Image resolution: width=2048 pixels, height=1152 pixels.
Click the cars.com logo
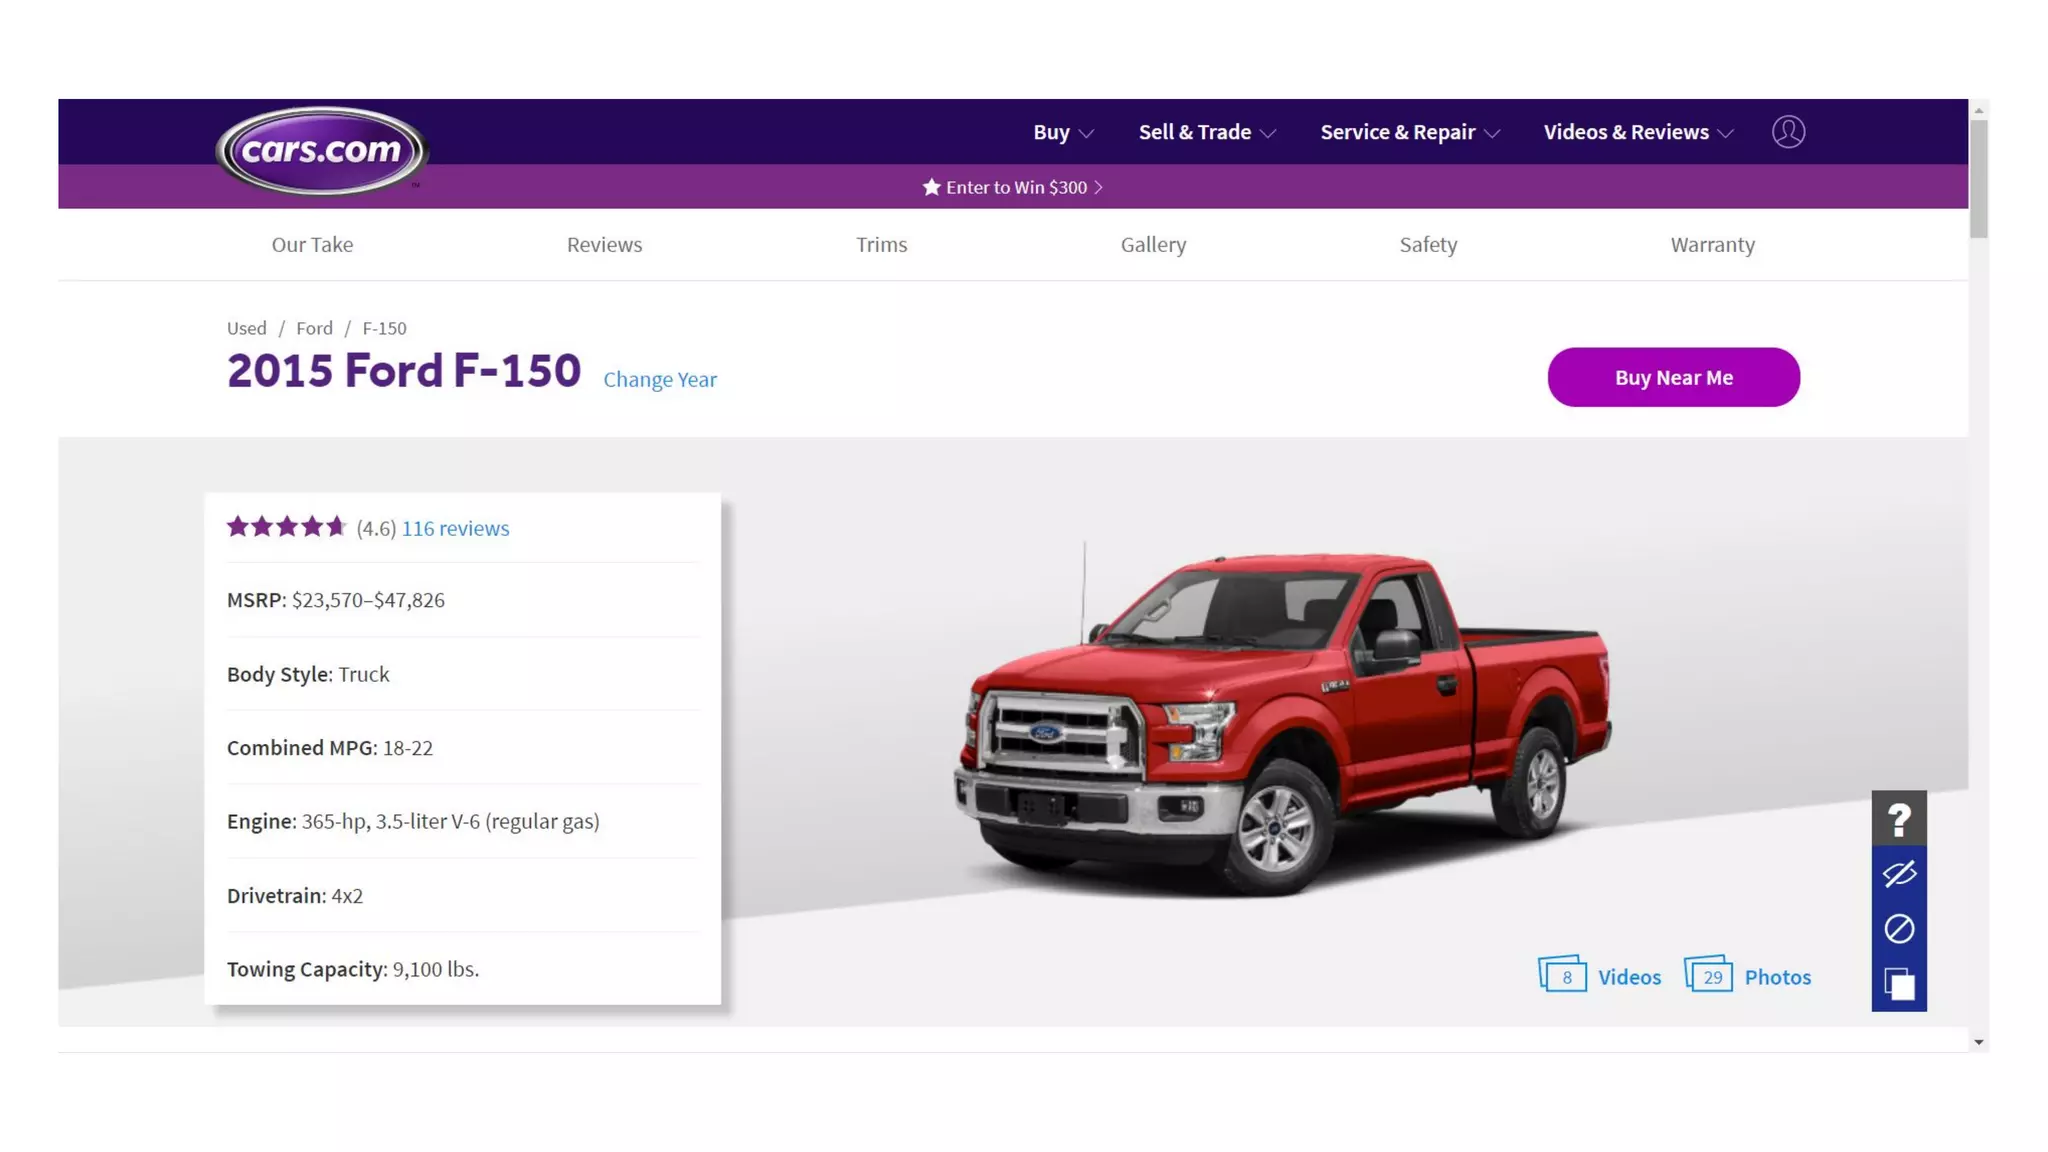pos(321,151)
